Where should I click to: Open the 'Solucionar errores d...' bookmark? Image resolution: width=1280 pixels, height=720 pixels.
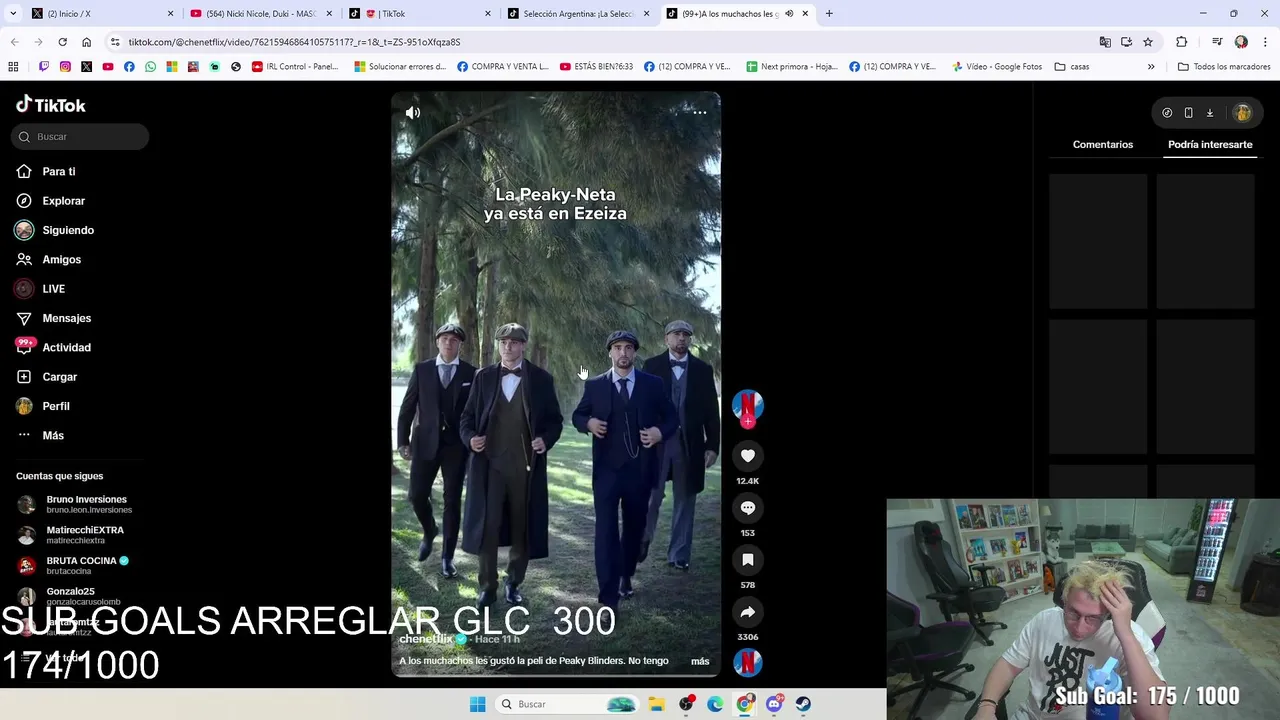[x=400, y=67]
